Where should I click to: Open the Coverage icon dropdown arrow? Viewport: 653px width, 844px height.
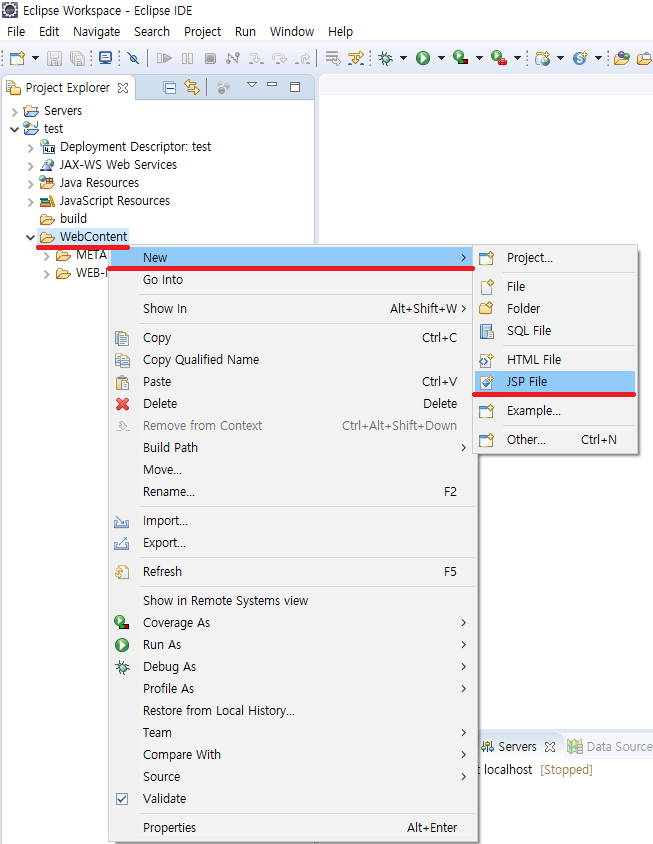tap(479, 58)
